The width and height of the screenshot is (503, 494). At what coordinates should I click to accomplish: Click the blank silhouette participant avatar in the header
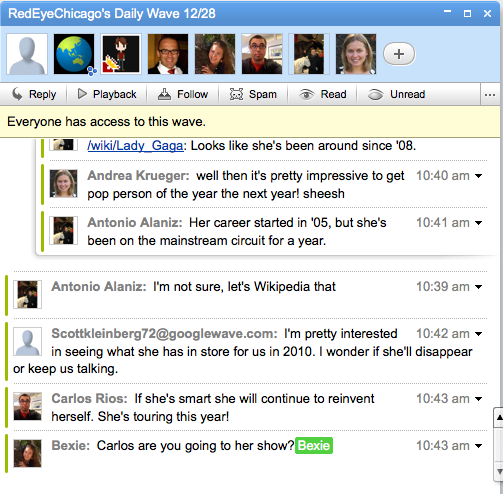[27, 54]
